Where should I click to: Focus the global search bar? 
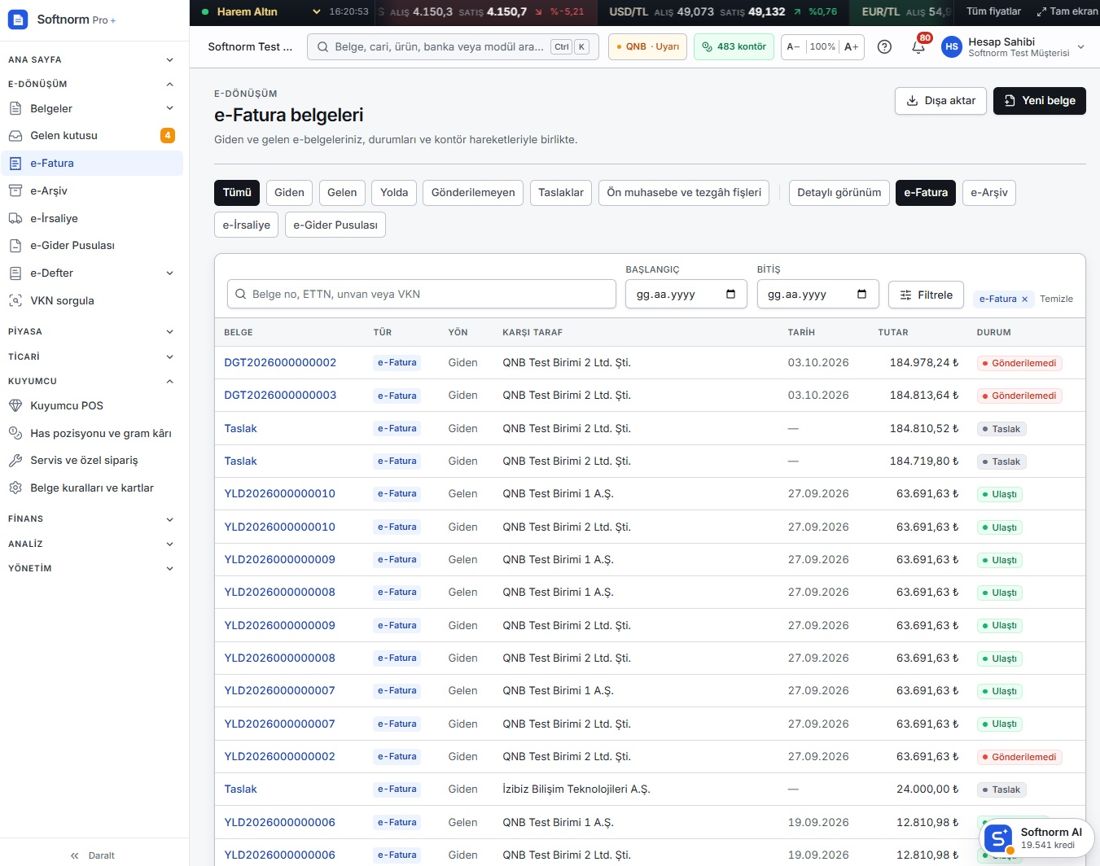pyautogui.click(x=452, y=47)
